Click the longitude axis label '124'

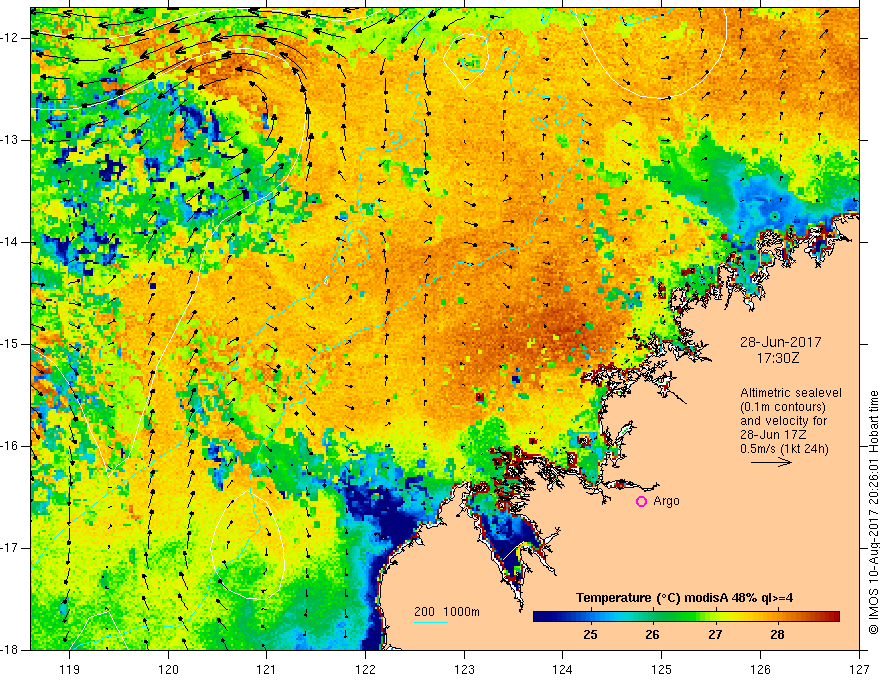[563, 669]
